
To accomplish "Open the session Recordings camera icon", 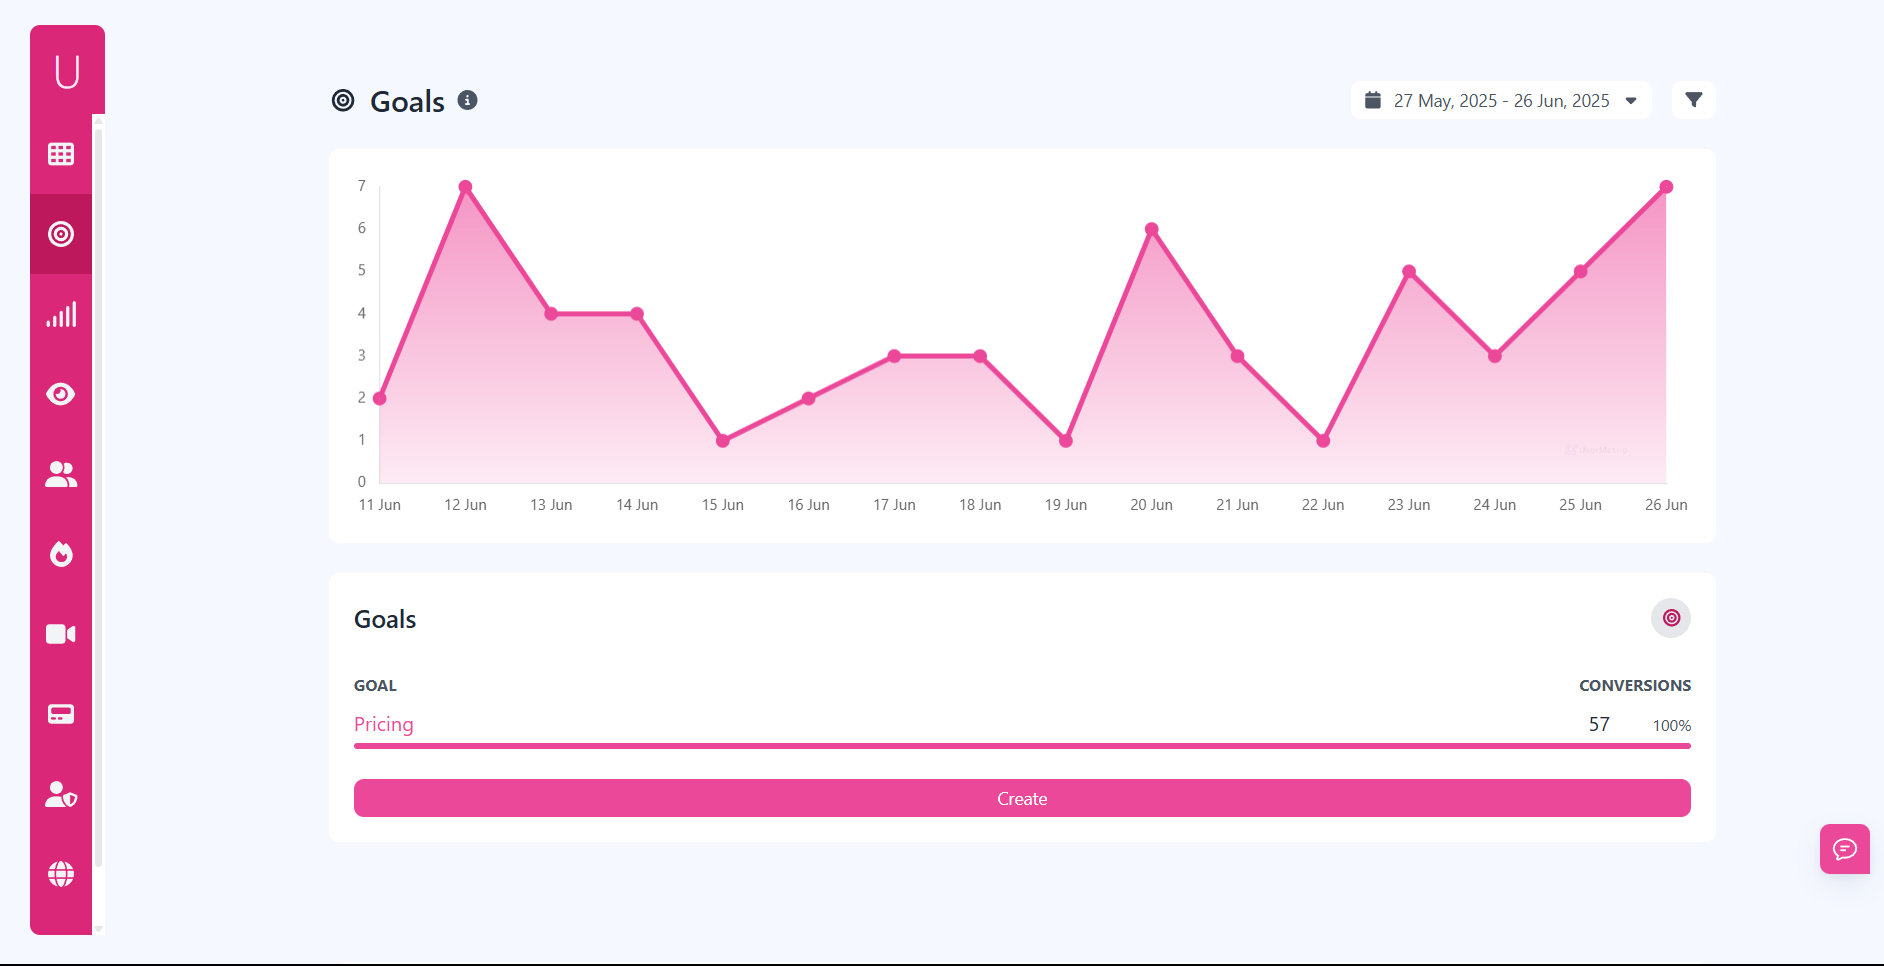I will click(61, 634).
